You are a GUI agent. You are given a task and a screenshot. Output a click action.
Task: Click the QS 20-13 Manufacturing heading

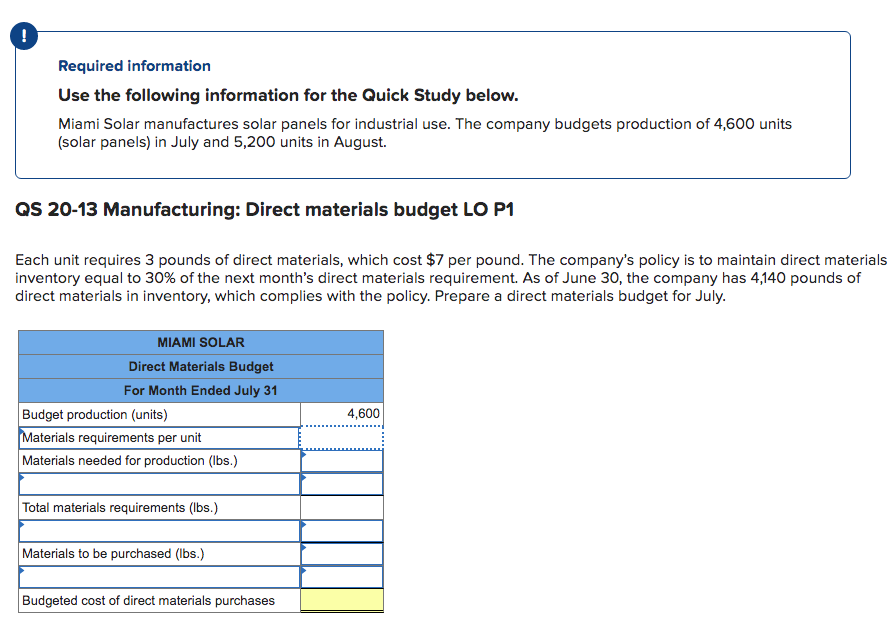pyautogui.click(x=265, y=209)
